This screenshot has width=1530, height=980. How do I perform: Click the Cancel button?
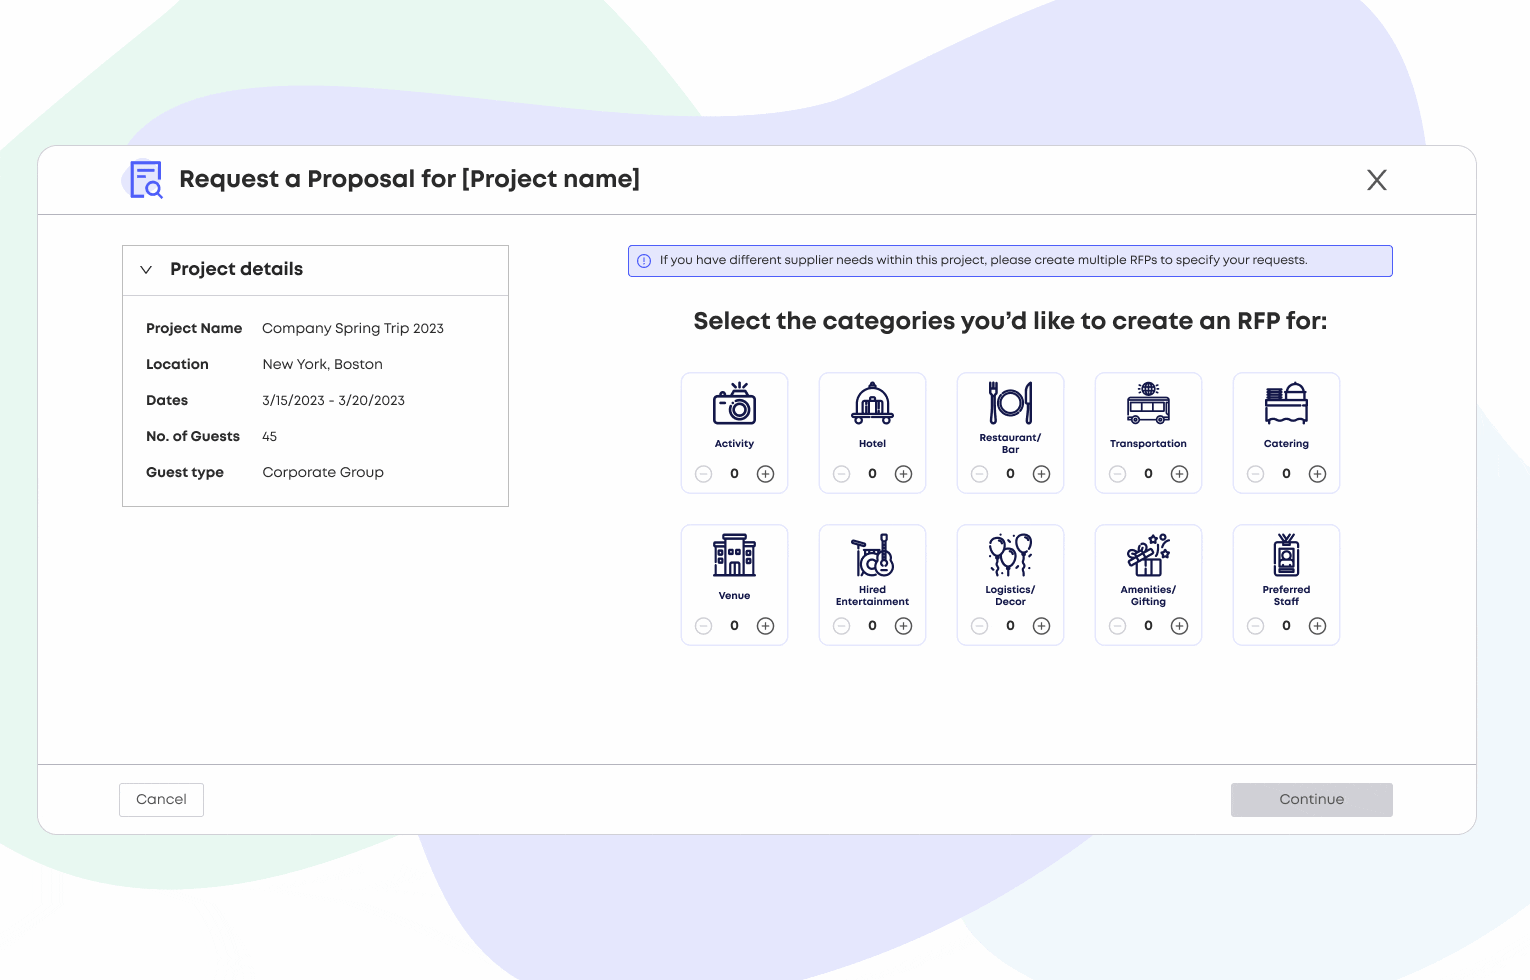tap(161, 800)
